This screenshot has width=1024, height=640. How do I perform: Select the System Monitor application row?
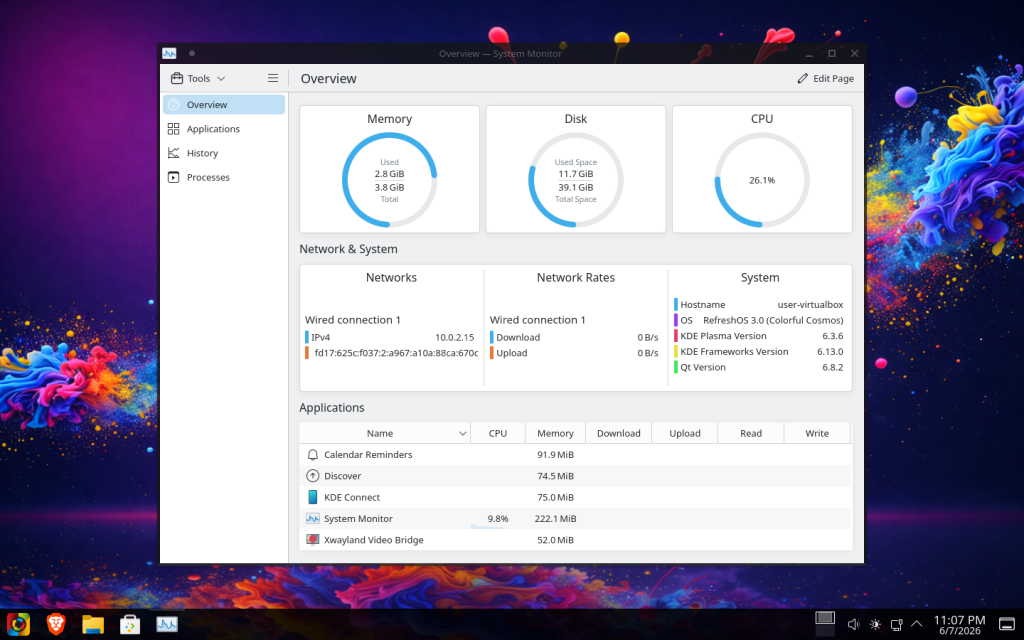pos(575,519)
